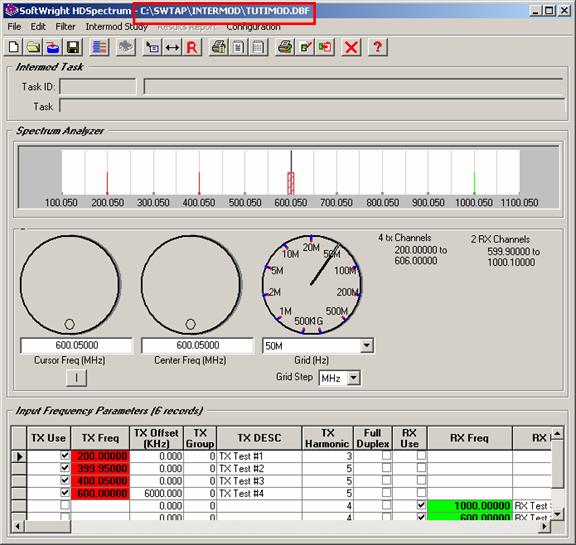Expand the Grid Step MHz dropdown
The image size is (576, 545).
pos(353,378)
